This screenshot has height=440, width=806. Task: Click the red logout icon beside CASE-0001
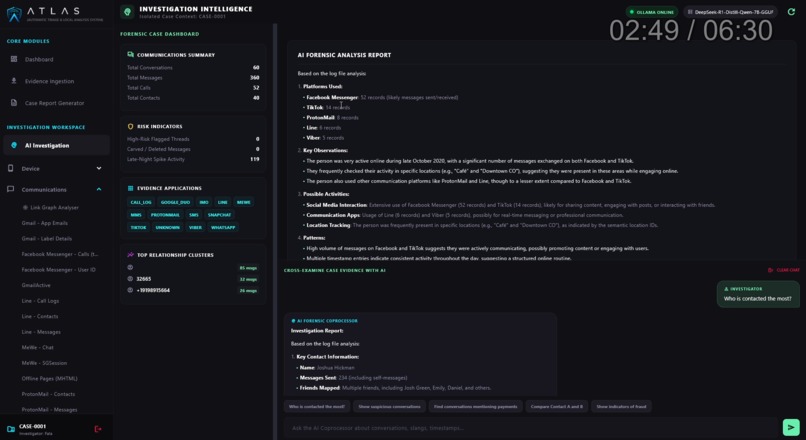(x=98, y=429)
